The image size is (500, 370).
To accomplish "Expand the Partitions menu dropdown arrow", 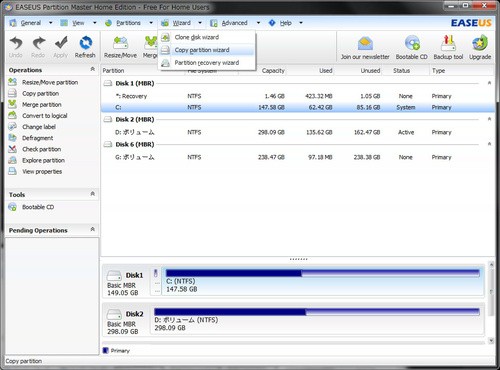I will pyautogui.click(x=151, y=23).
